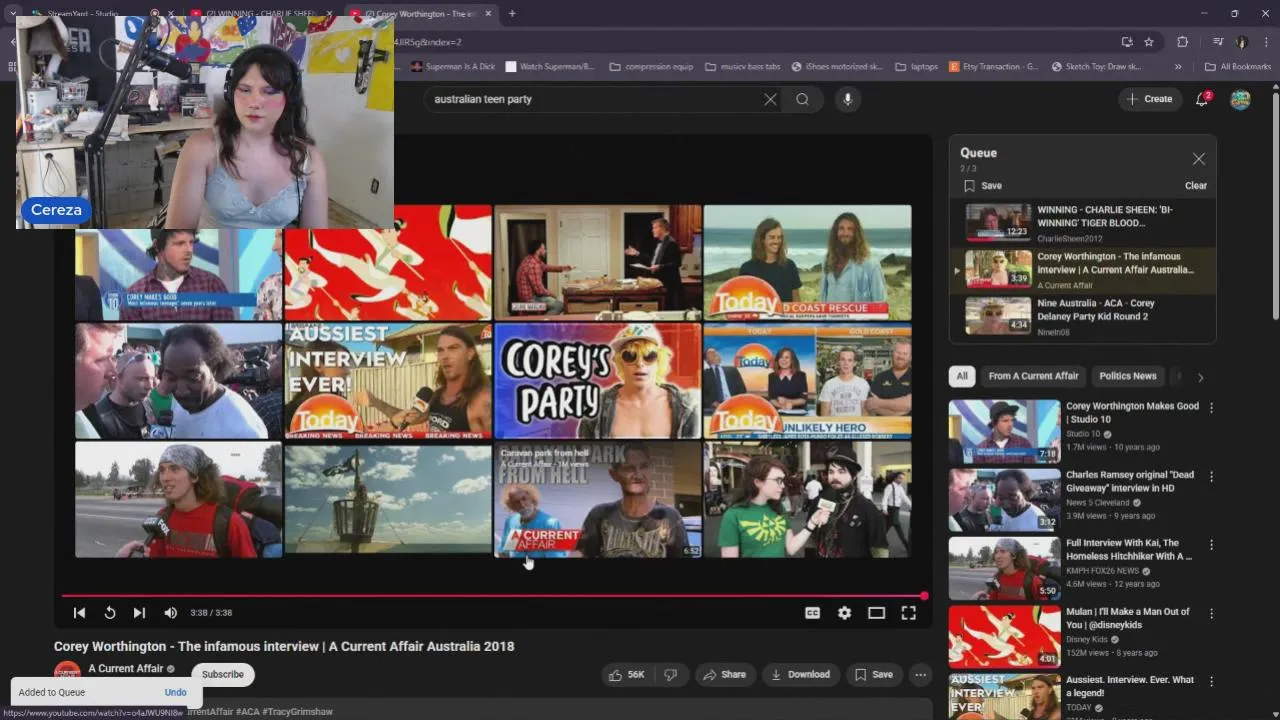Toggle closed captions in player
The width and height of the screenshot is (1280, 720).
813,613
